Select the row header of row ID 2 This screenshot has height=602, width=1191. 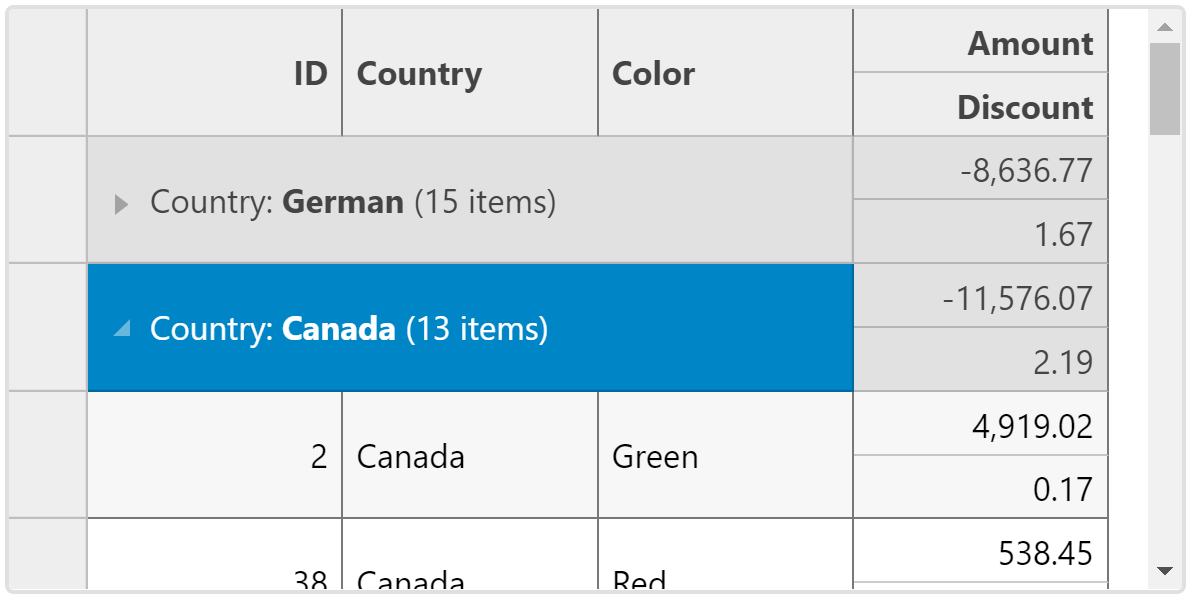[48, 455]
